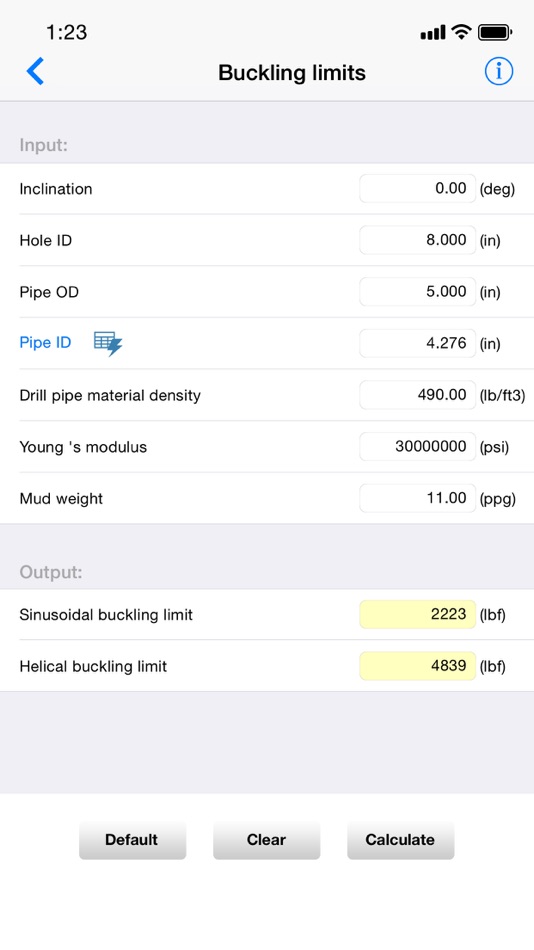Click the Clear button
The height and width of the screenshot is (950, 534).
(x=266, y=840)
